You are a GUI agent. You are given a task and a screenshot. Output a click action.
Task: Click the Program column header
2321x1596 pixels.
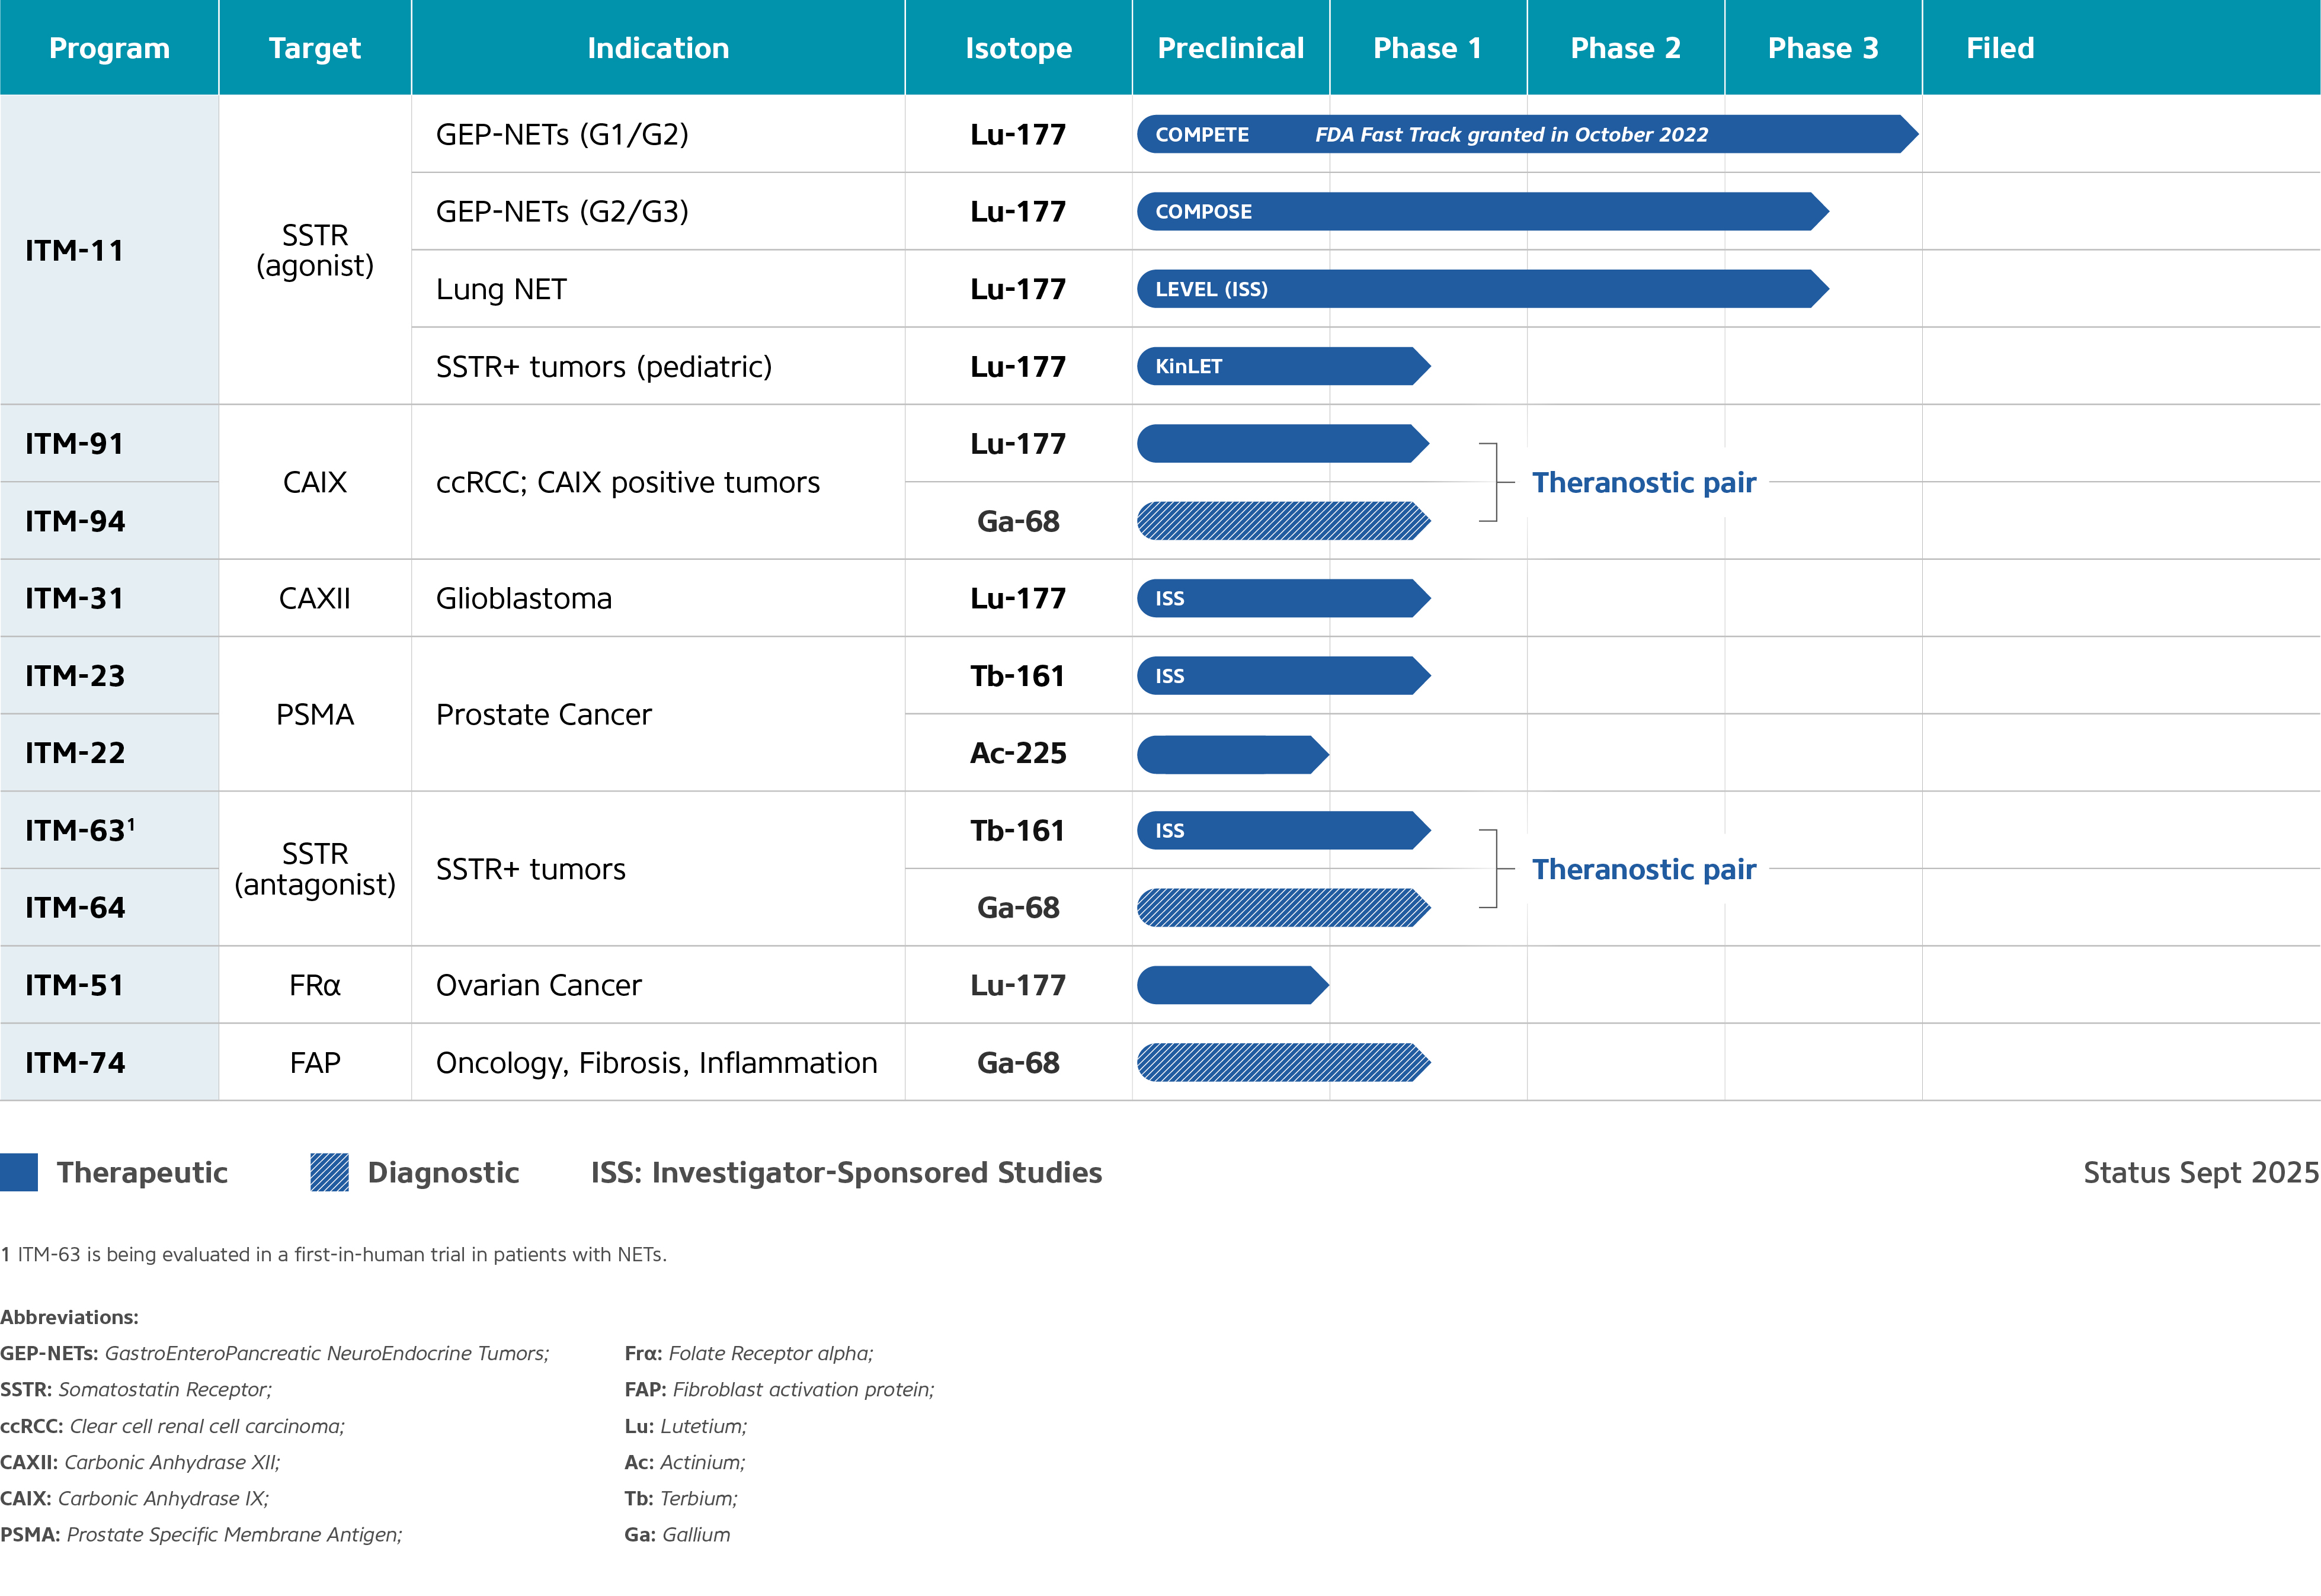[109, 48]
